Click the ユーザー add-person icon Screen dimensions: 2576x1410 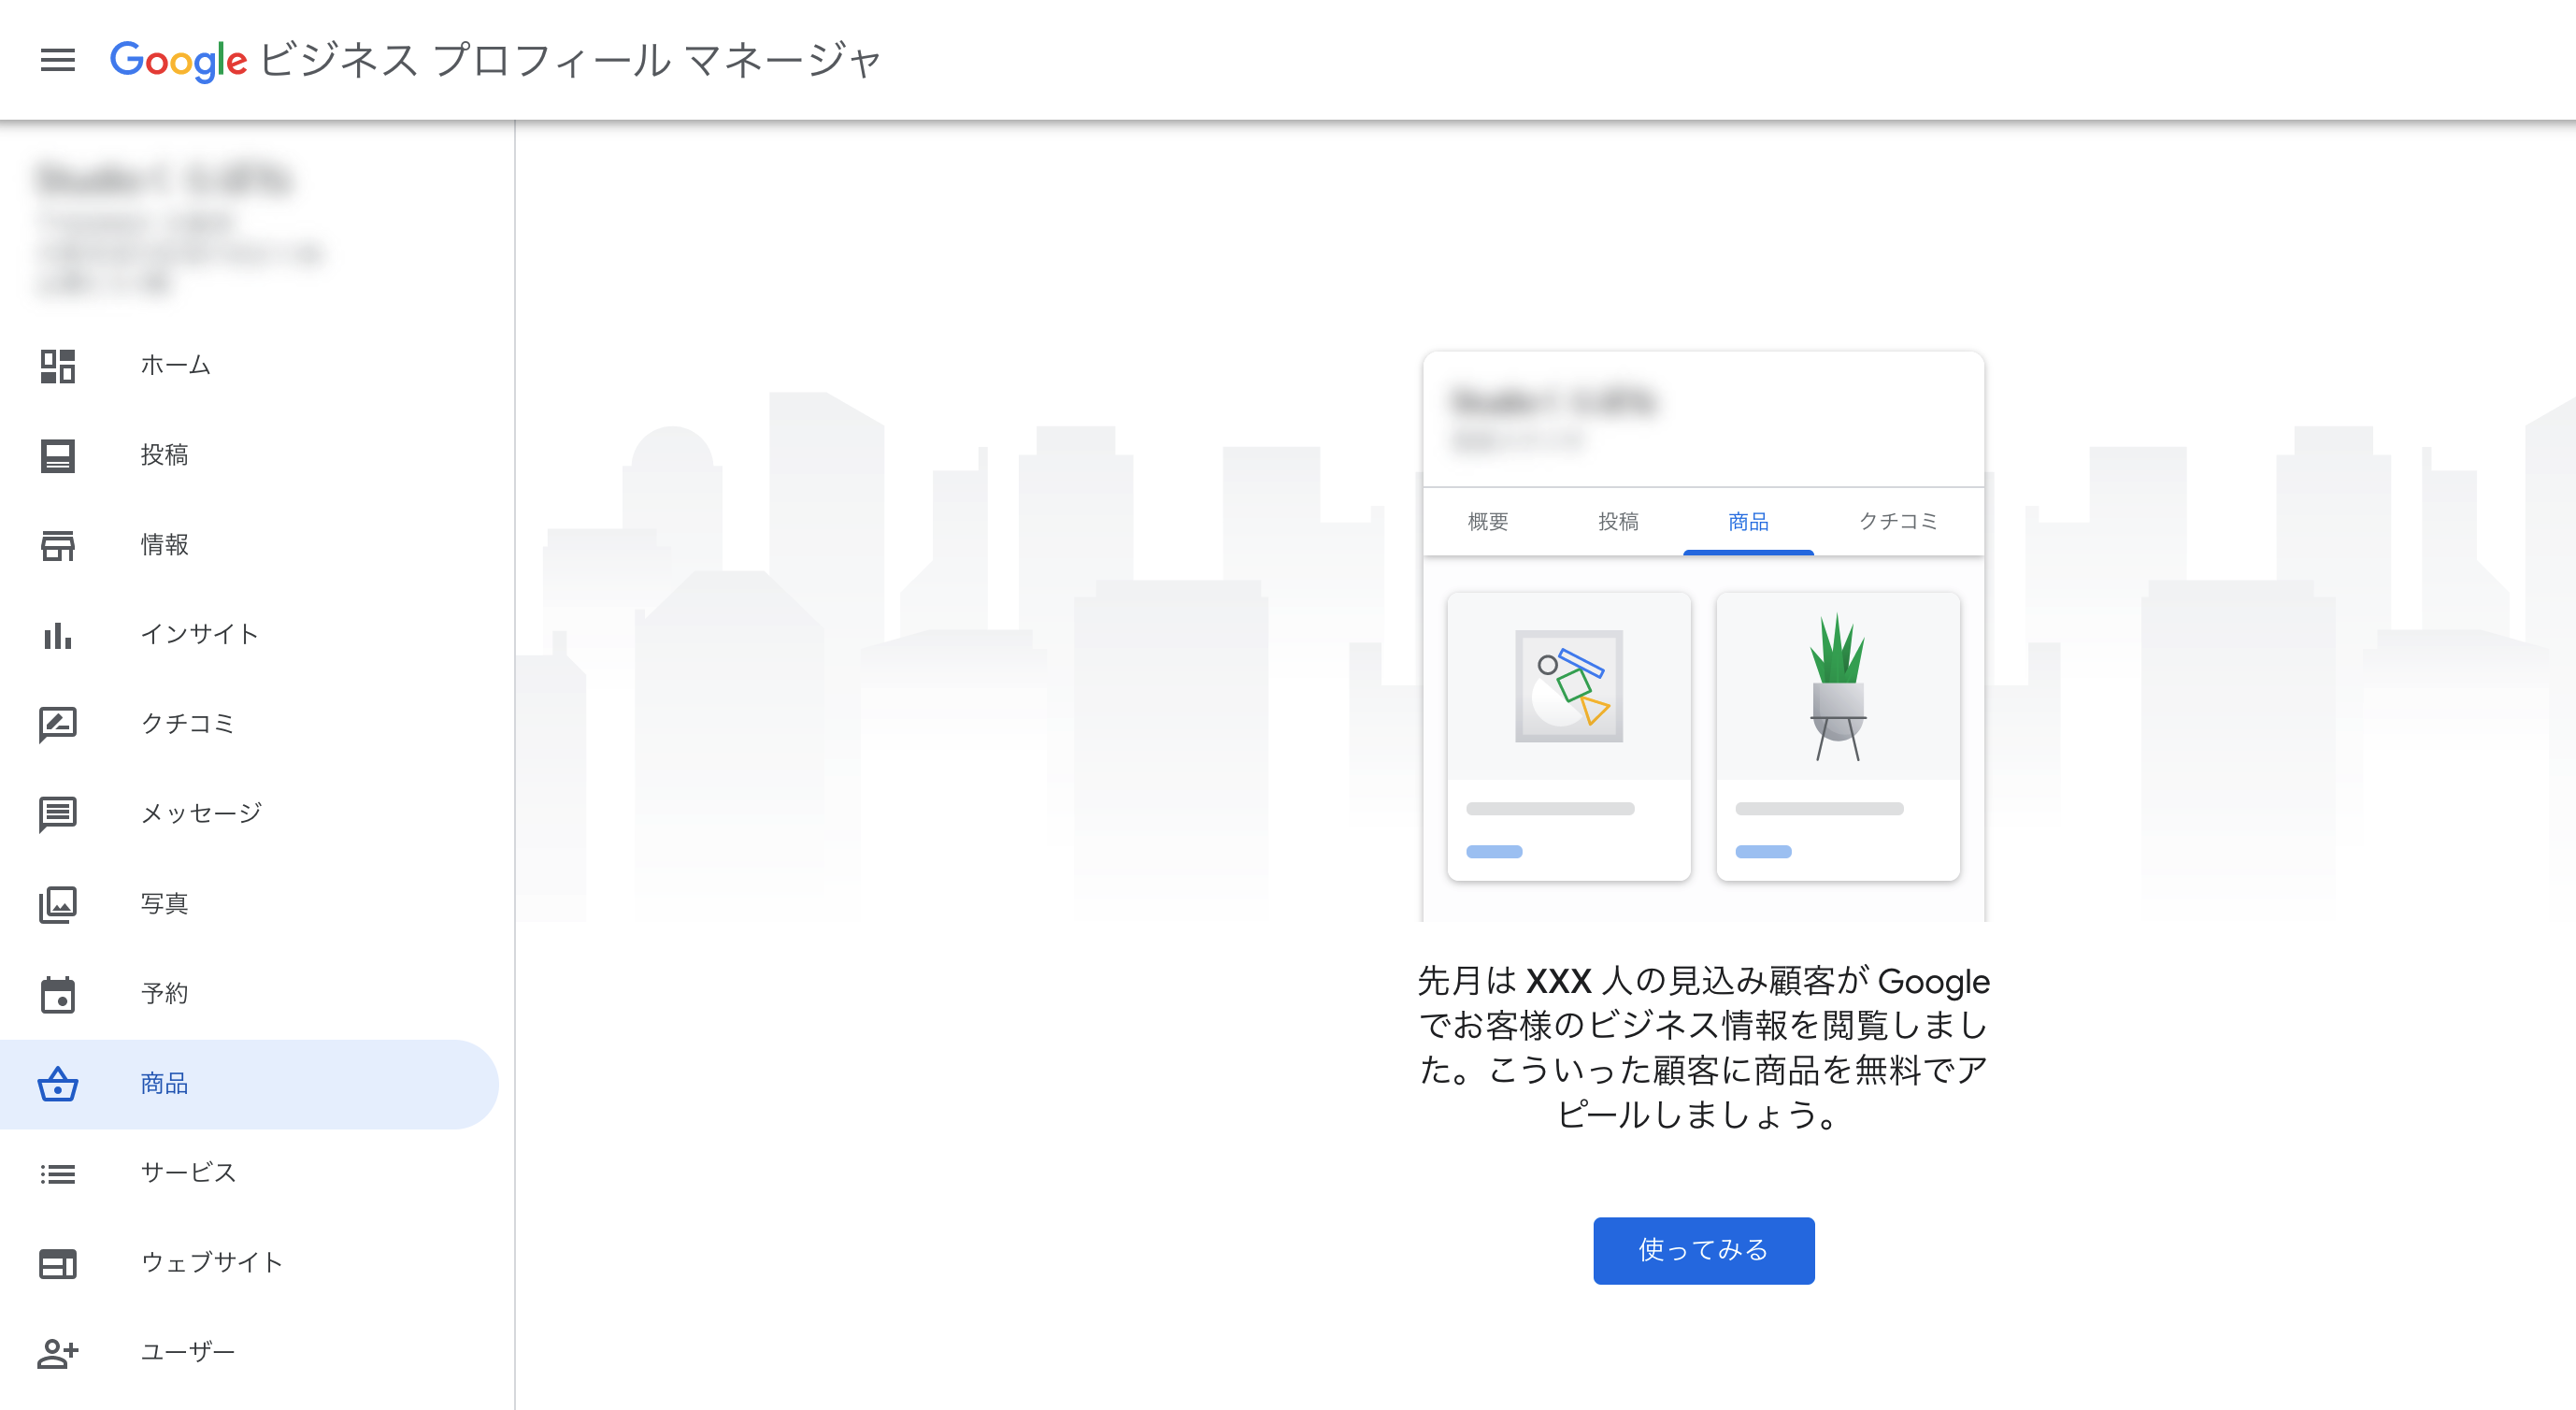coord(59,1352)
